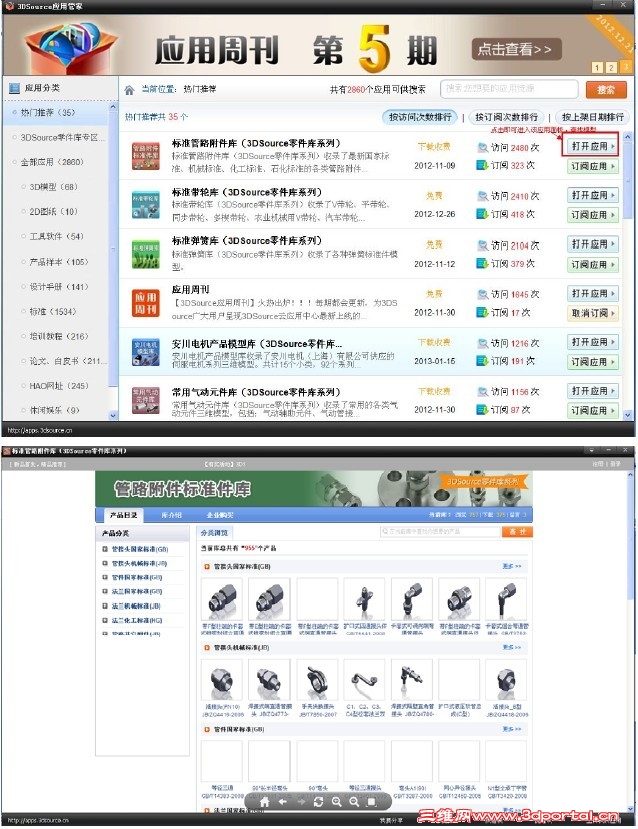The image size is (638, 829).
Task: Click 更多>> for 管接头机械标准(JB)
Action: [512, 647]
